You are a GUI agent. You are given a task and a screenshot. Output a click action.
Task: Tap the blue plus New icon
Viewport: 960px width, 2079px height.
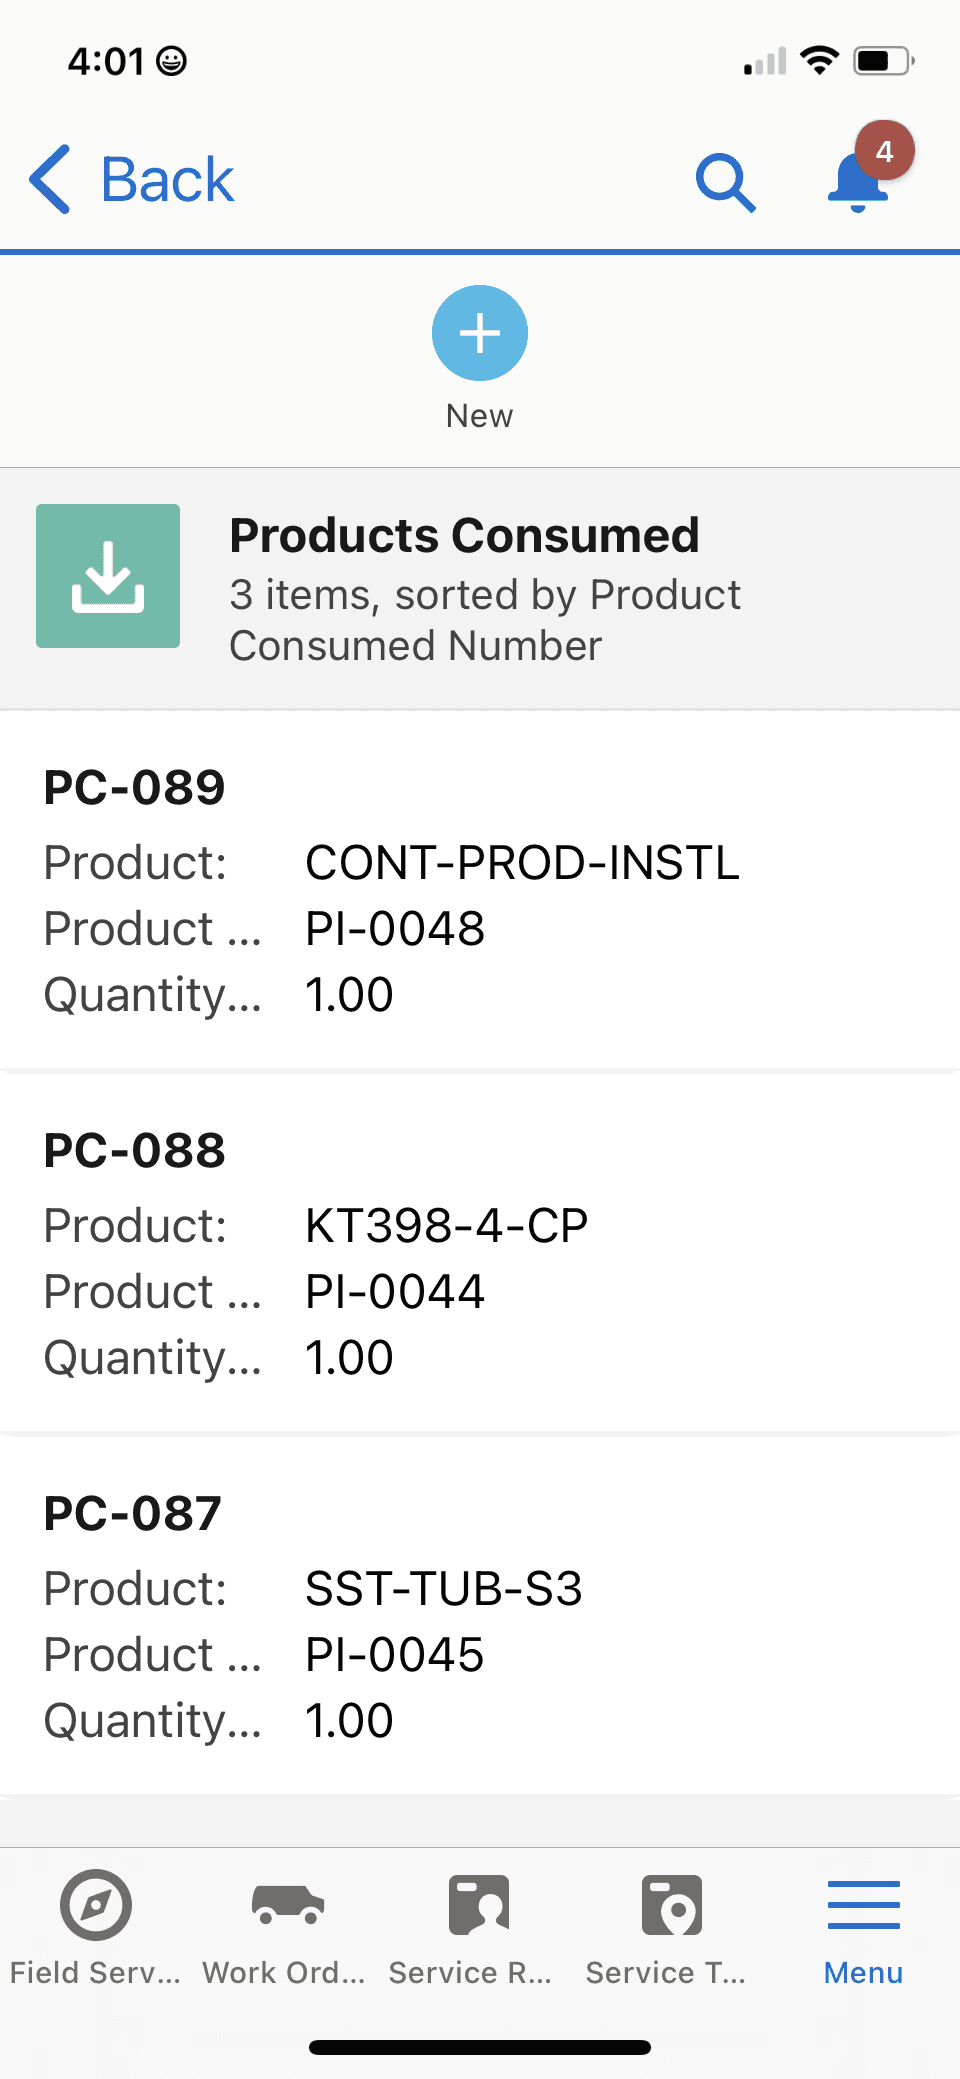pyautogui.click(x=480, y=333)
